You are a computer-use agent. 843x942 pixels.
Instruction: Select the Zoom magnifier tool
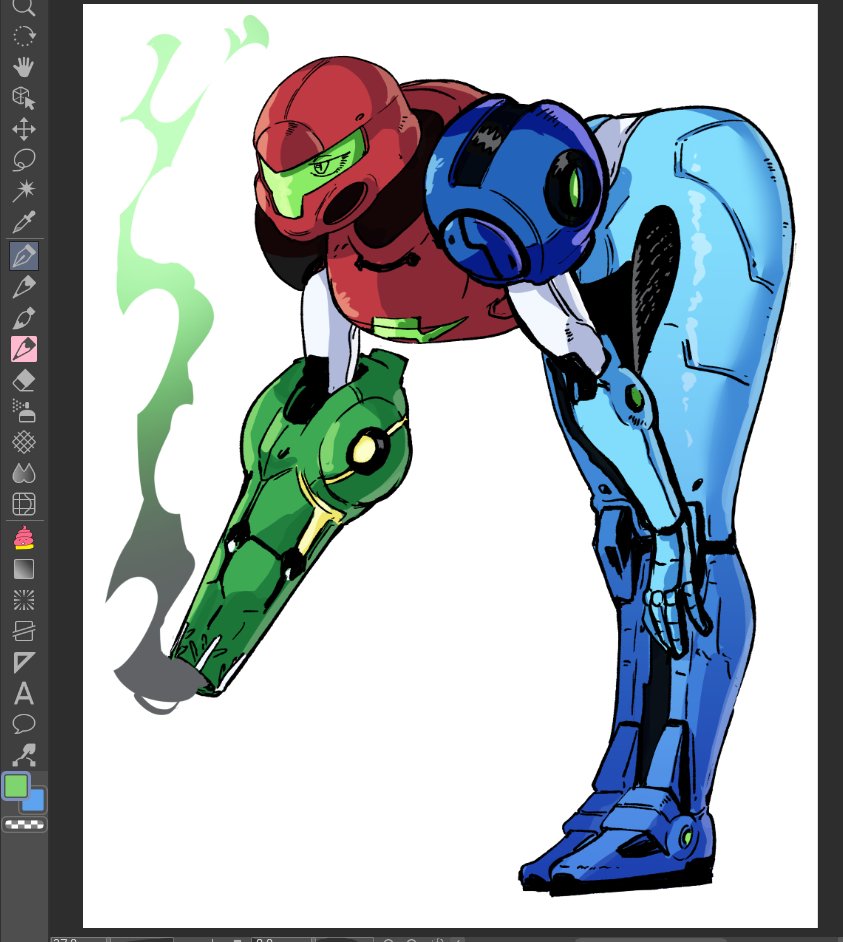tap(23, 6)
